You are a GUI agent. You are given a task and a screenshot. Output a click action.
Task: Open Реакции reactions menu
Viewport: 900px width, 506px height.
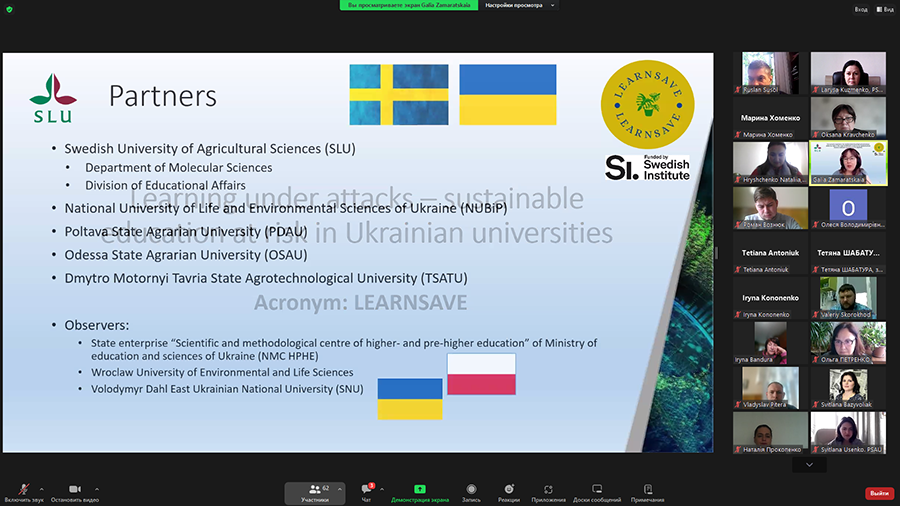tap(509, 493)
